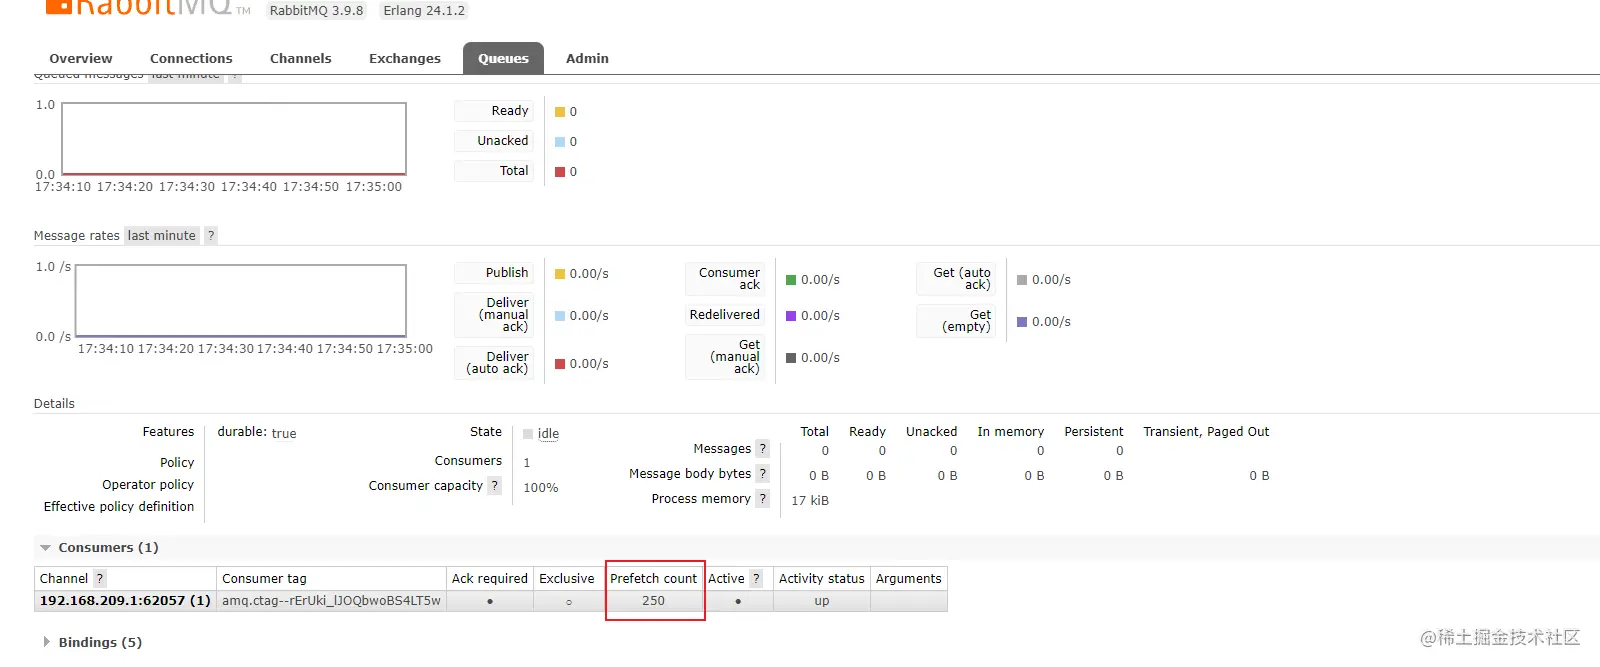The image size is (1600, 667).
Task: Click the Redelivered legend label
Action: point(725,315)
